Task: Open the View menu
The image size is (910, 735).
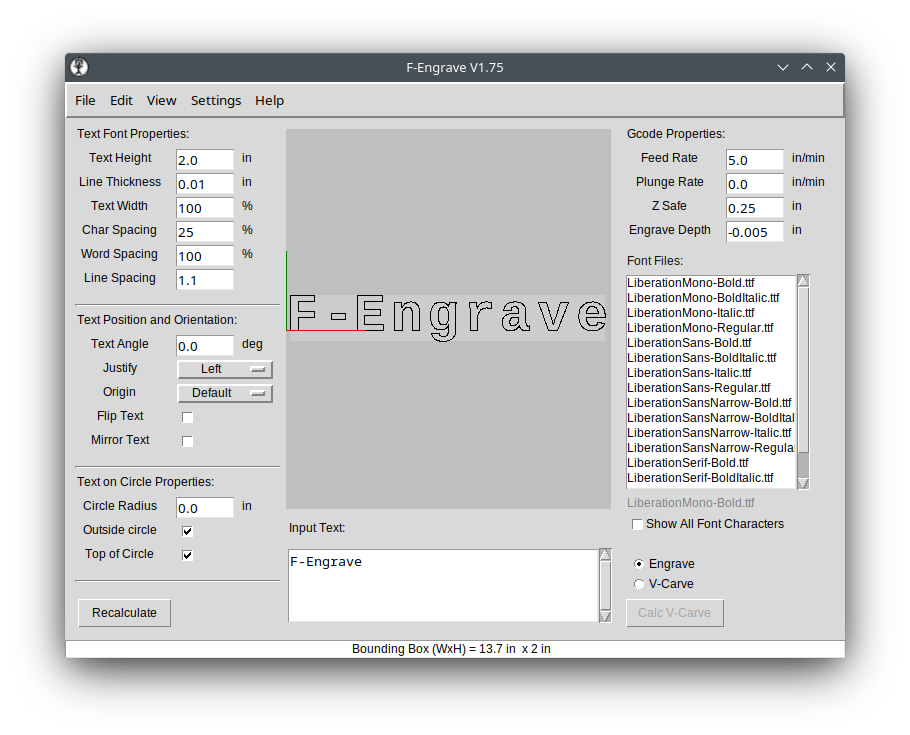Action: click(161, 100)
